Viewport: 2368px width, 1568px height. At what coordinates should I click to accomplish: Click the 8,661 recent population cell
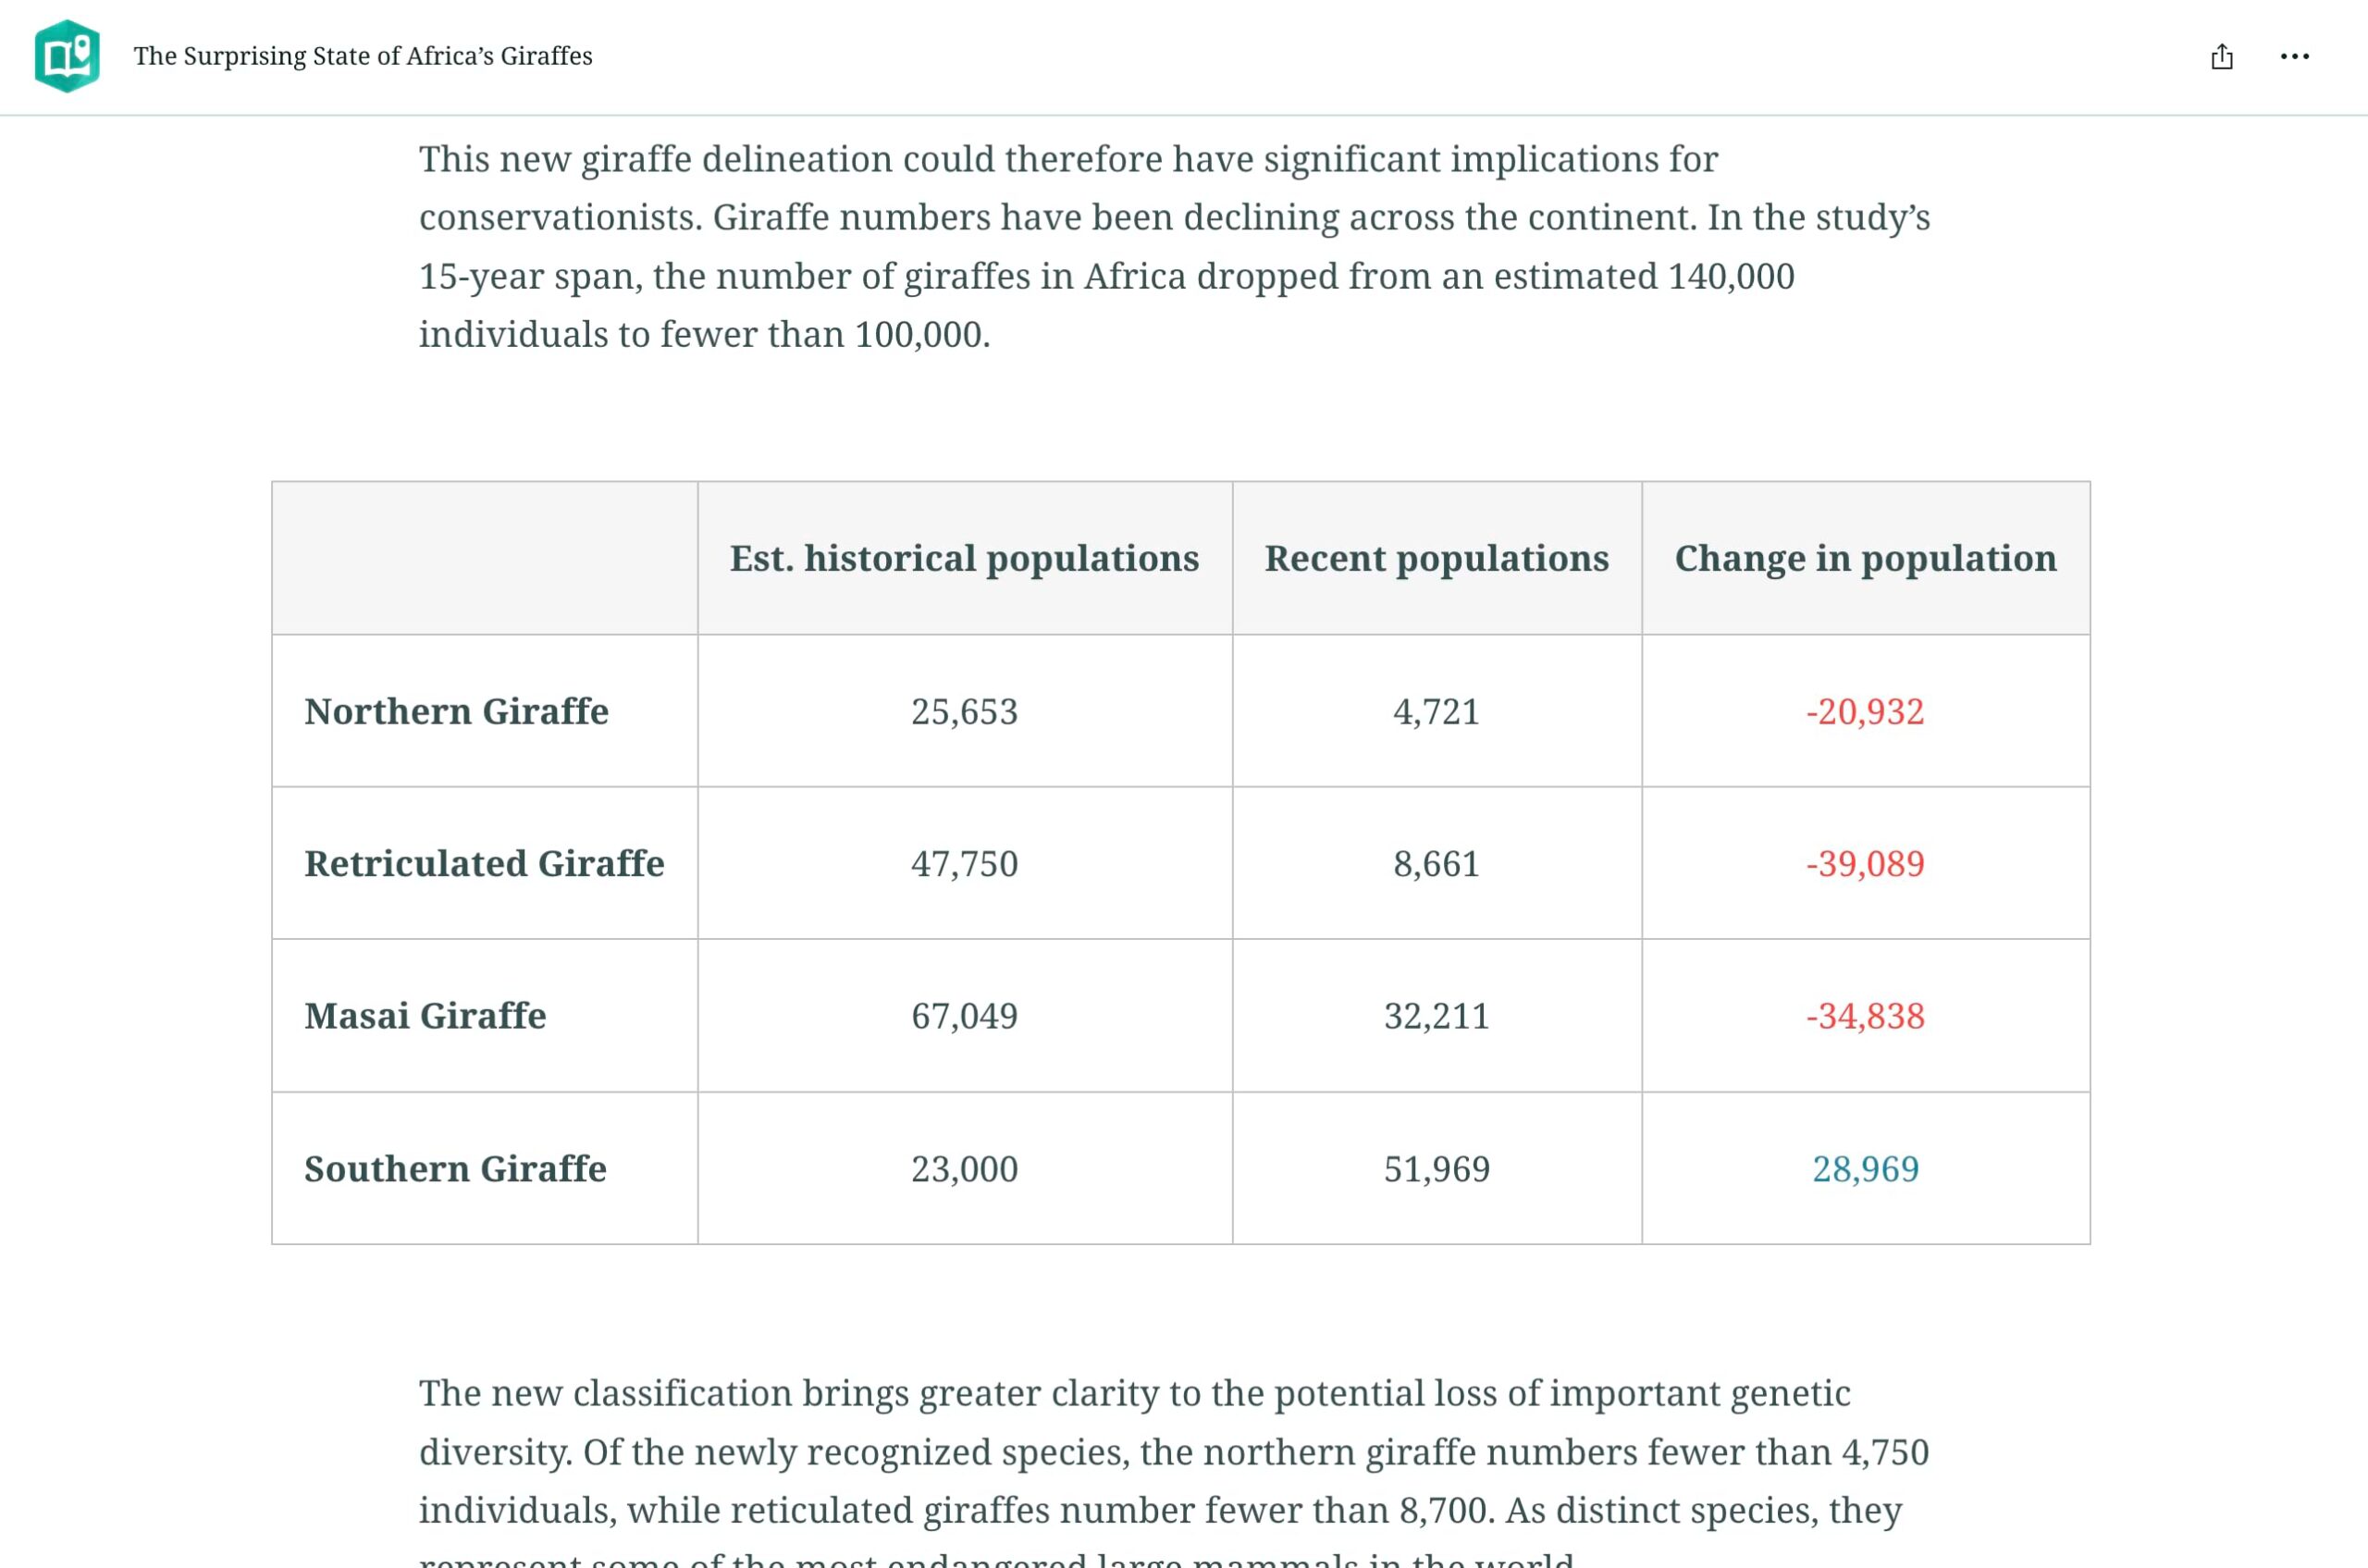[x=1436, y=864]
